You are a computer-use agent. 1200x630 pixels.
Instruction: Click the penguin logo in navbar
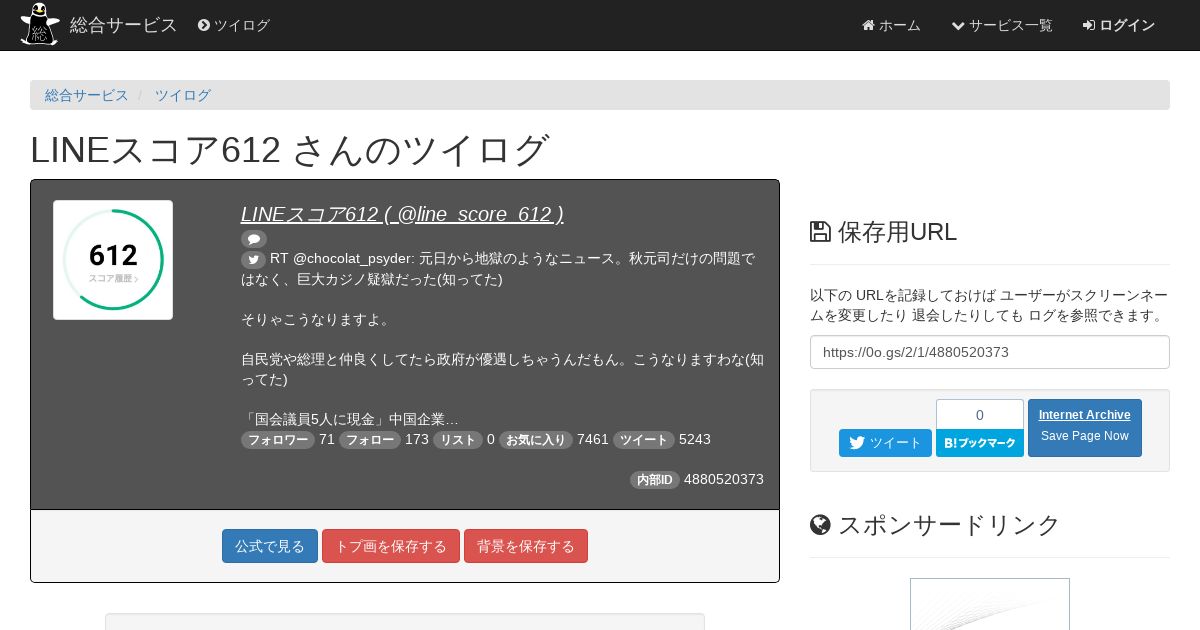click(x=40, y=24)
